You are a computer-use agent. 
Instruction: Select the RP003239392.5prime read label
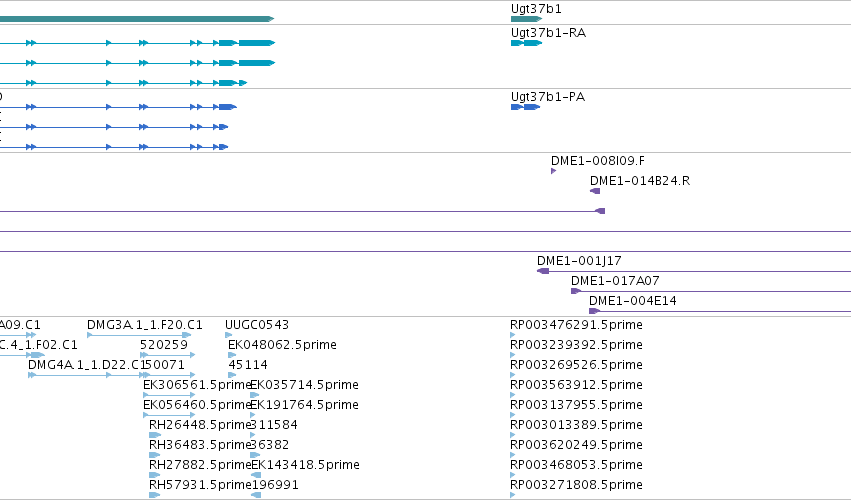576,345
